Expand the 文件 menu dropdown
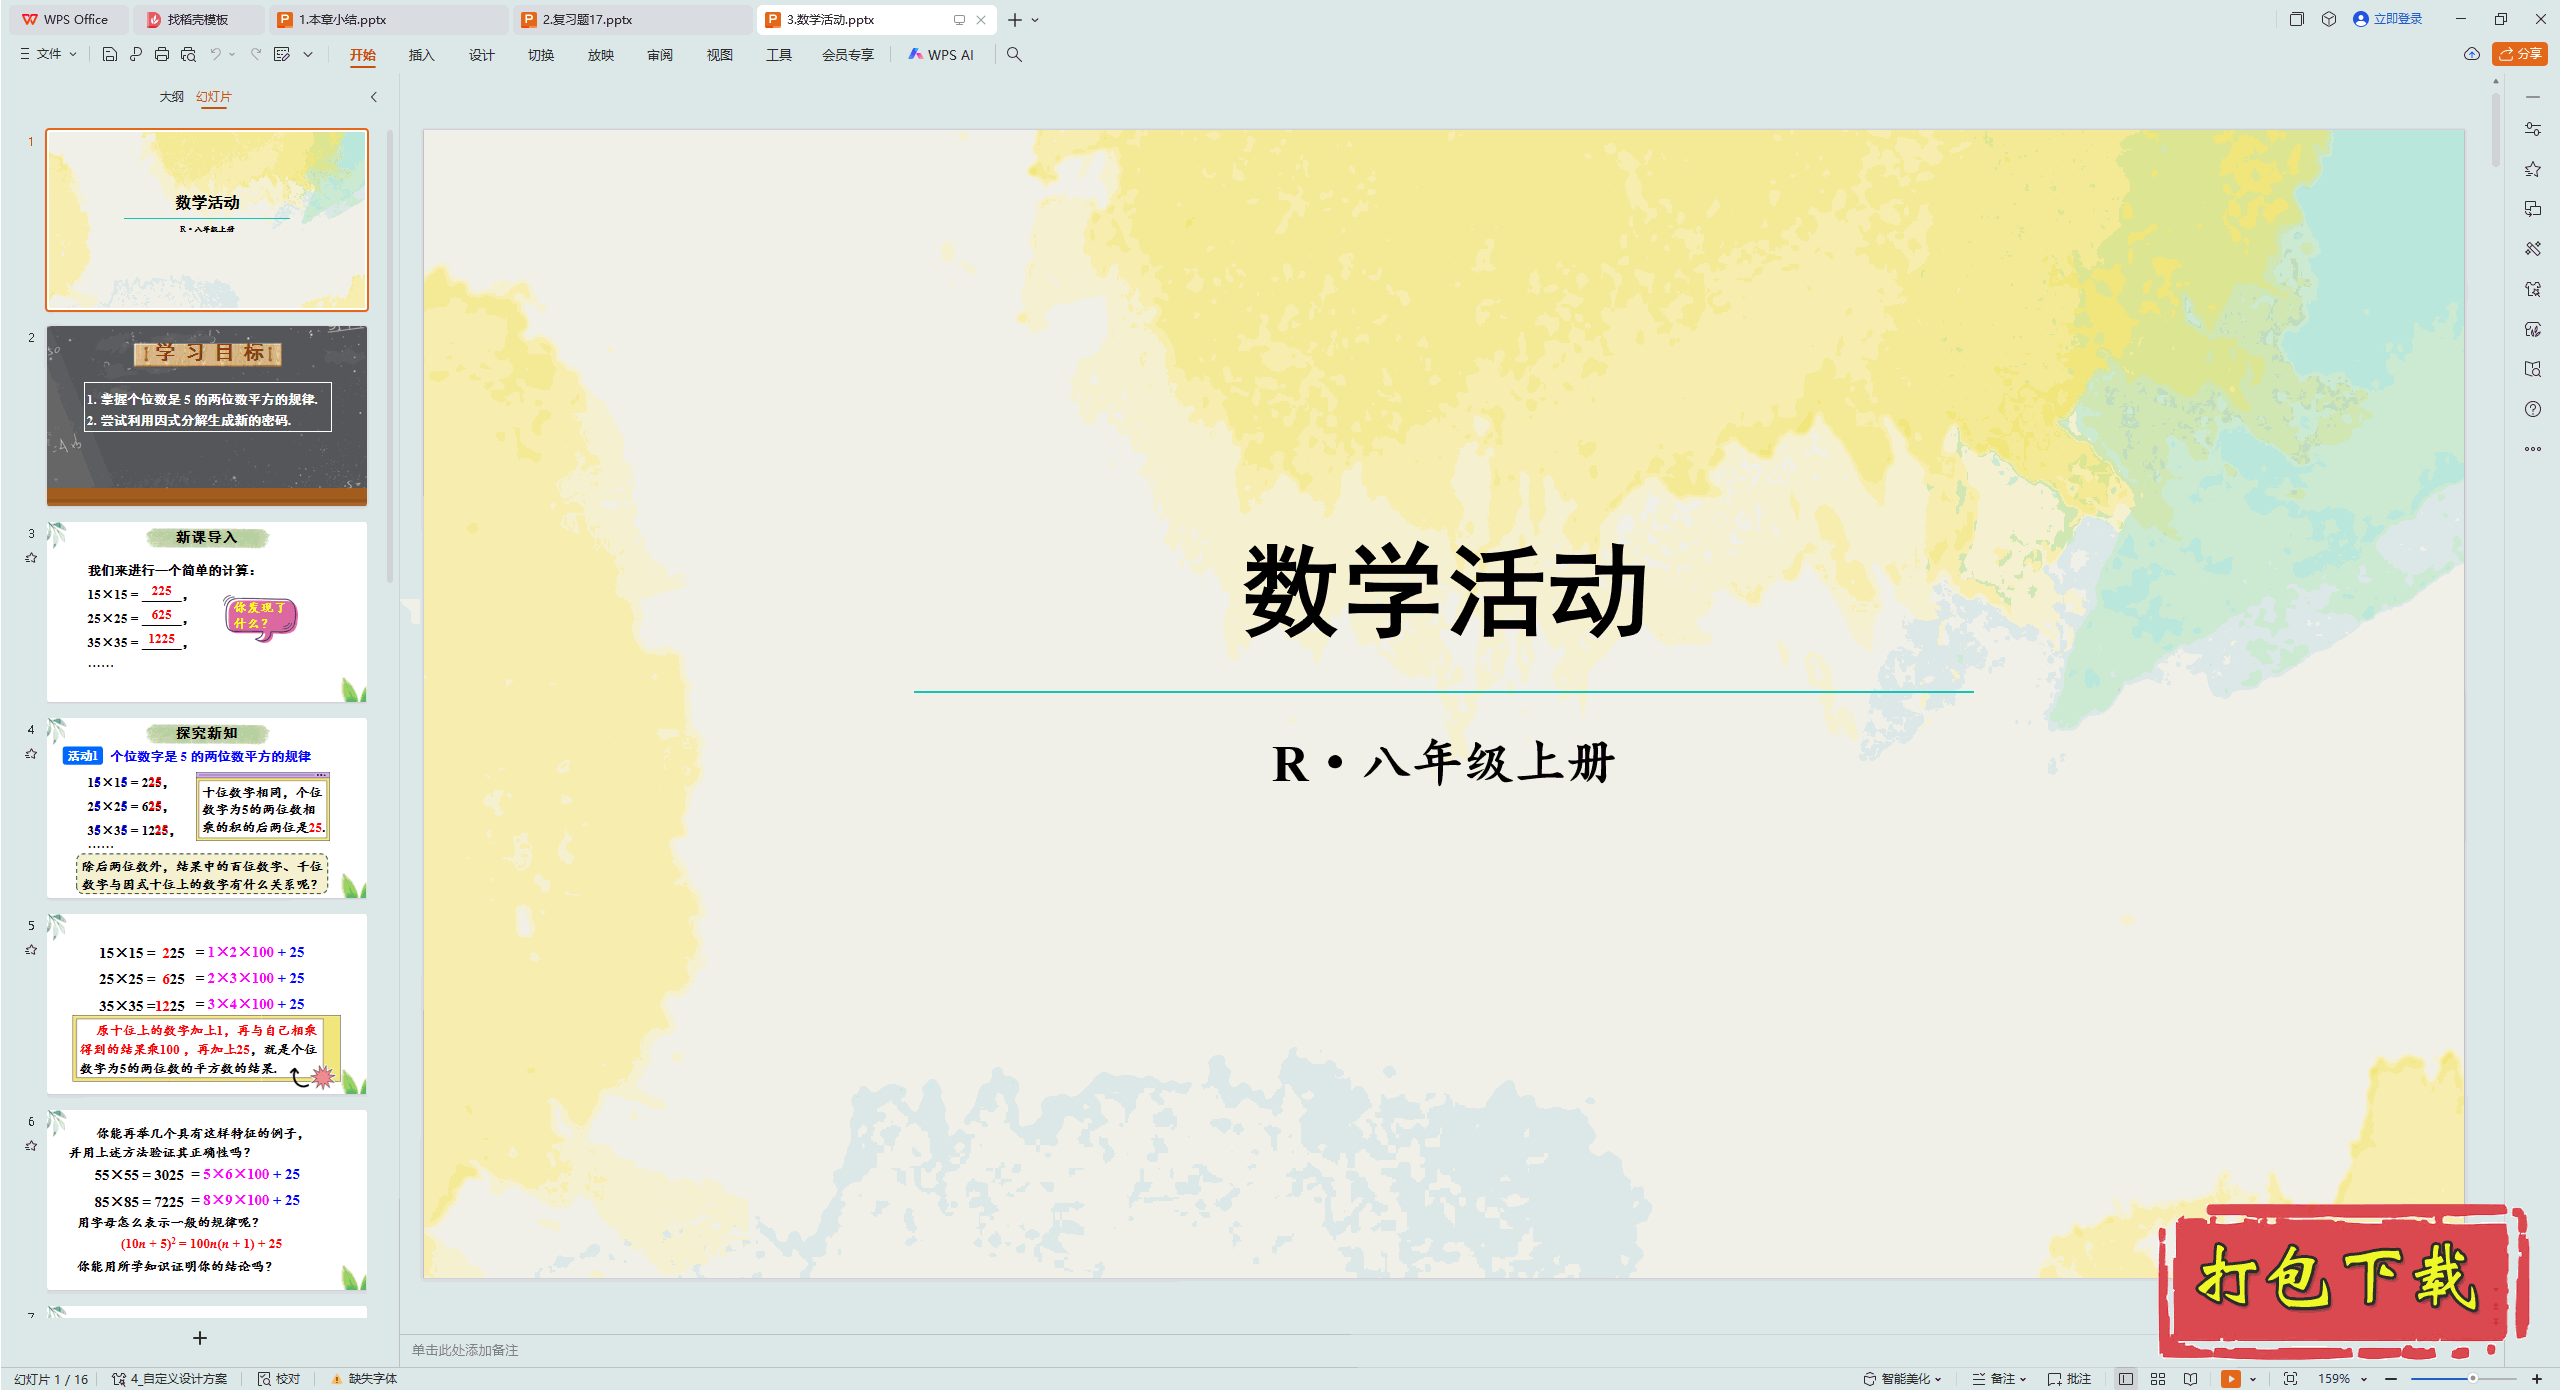Image resolution: width=2560 pixels, height=1390 pixels. pos(48,54)
